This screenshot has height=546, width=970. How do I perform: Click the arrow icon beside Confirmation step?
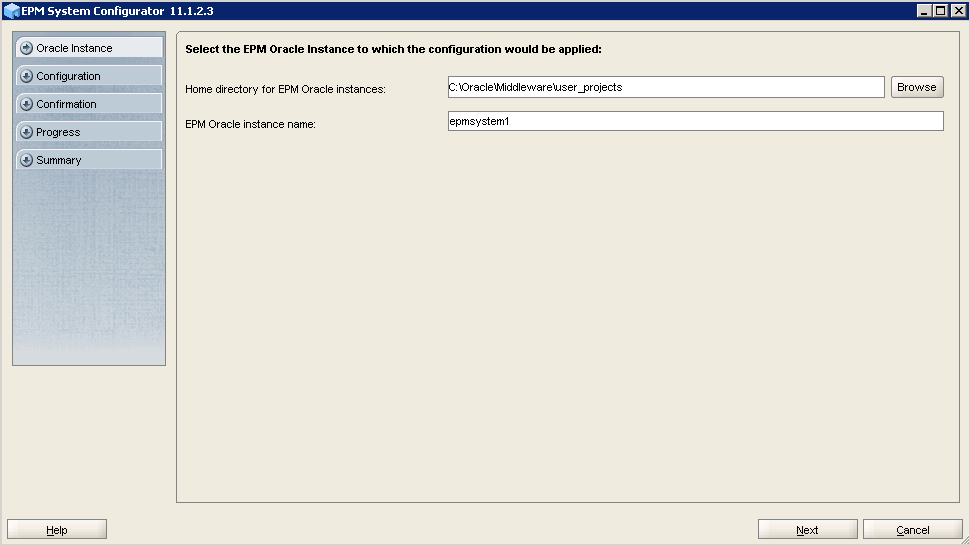(26, 104)
